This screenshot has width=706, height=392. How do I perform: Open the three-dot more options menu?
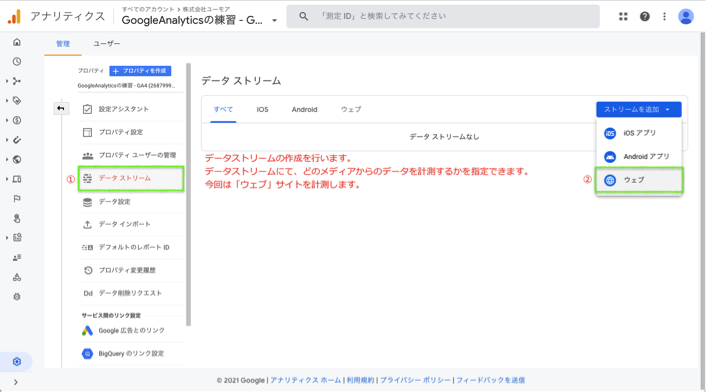(664, 17)
